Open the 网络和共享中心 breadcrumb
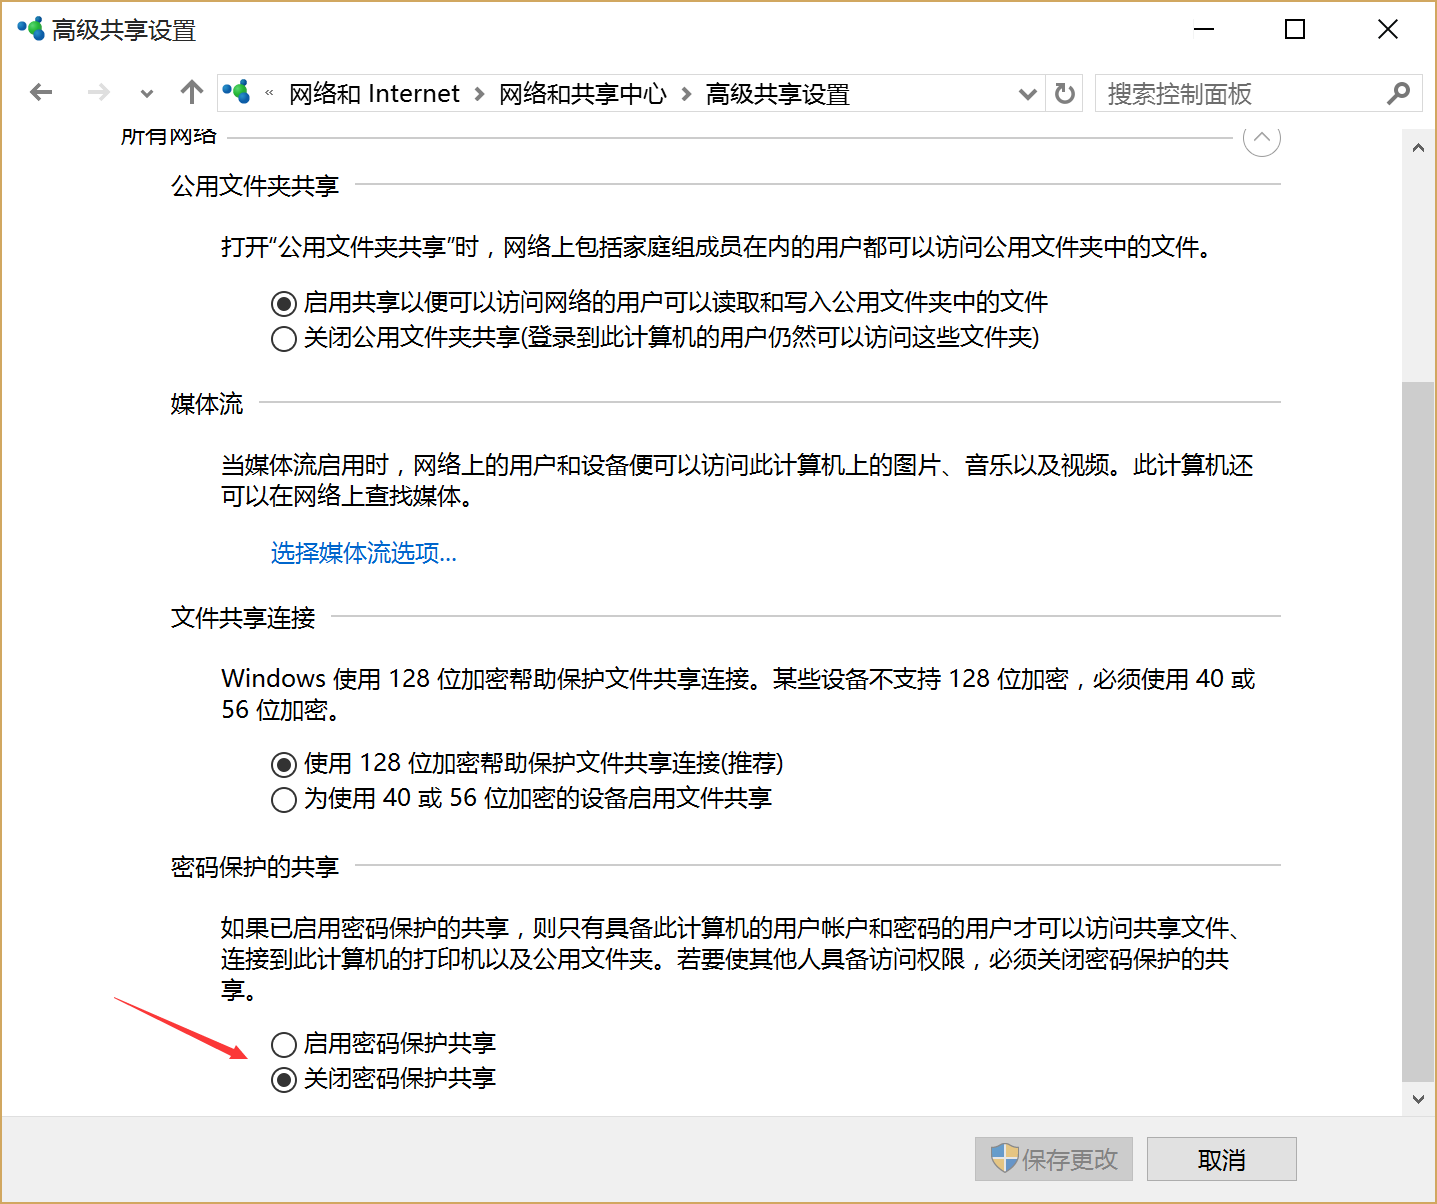The image size is (1437, 1204). (583, 94)
